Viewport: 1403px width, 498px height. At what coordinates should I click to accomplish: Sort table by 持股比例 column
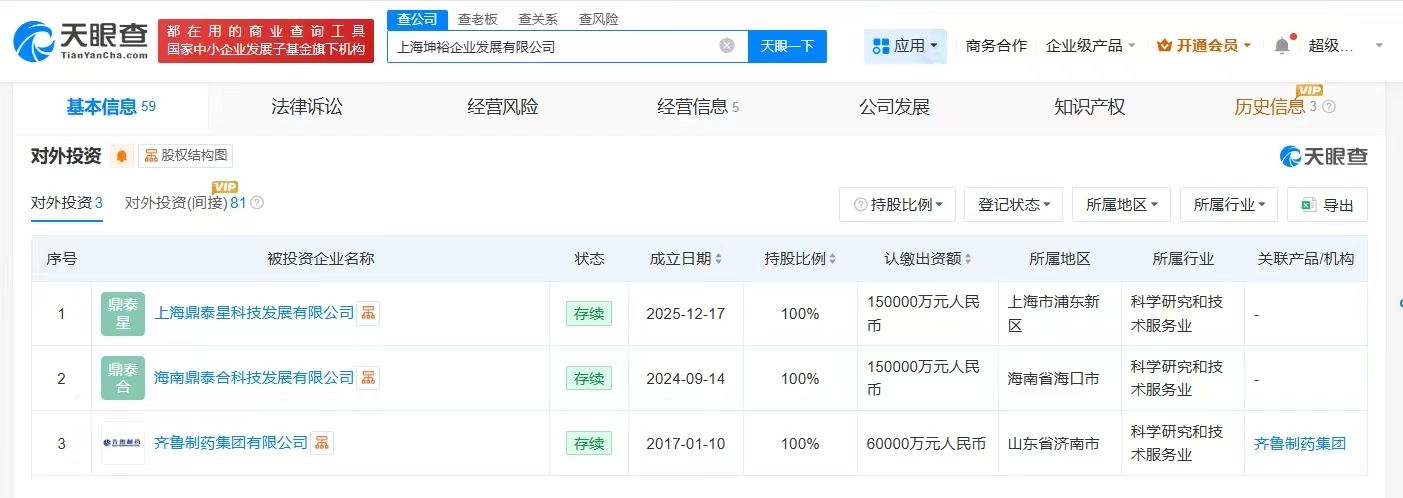pyautogui.click(x=800, y=259)
